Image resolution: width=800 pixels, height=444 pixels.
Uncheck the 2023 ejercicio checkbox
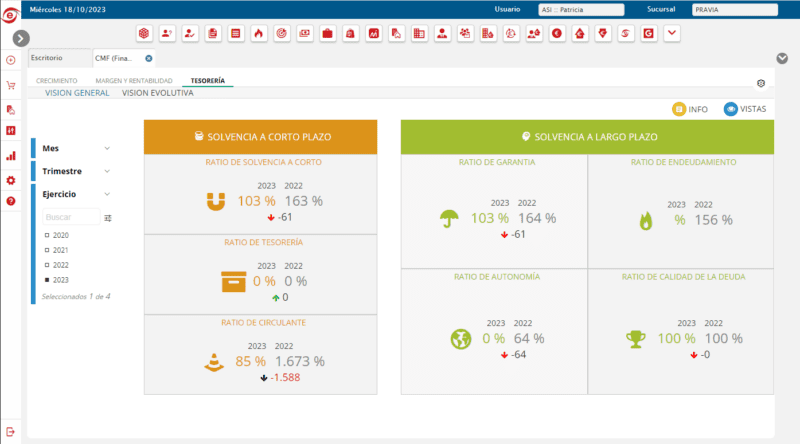click(x=47, y=280)
